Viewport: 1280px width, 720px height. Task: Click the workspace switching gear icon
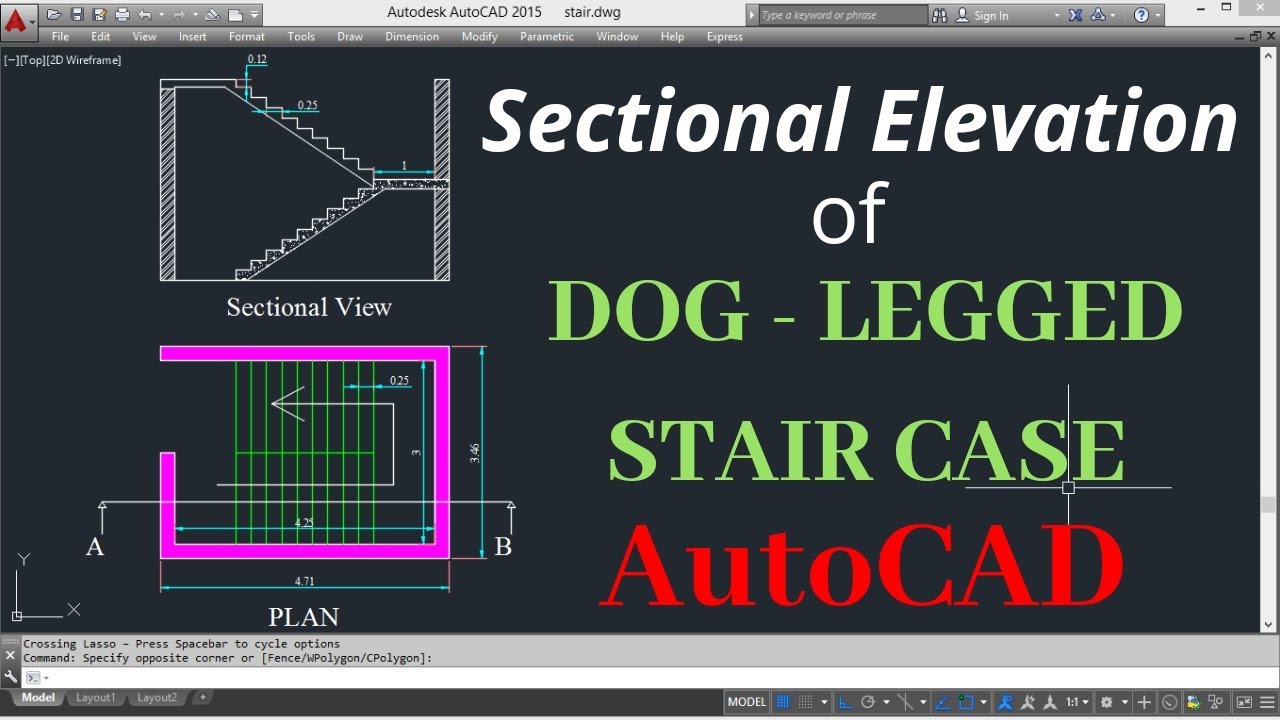(1105, 702)
